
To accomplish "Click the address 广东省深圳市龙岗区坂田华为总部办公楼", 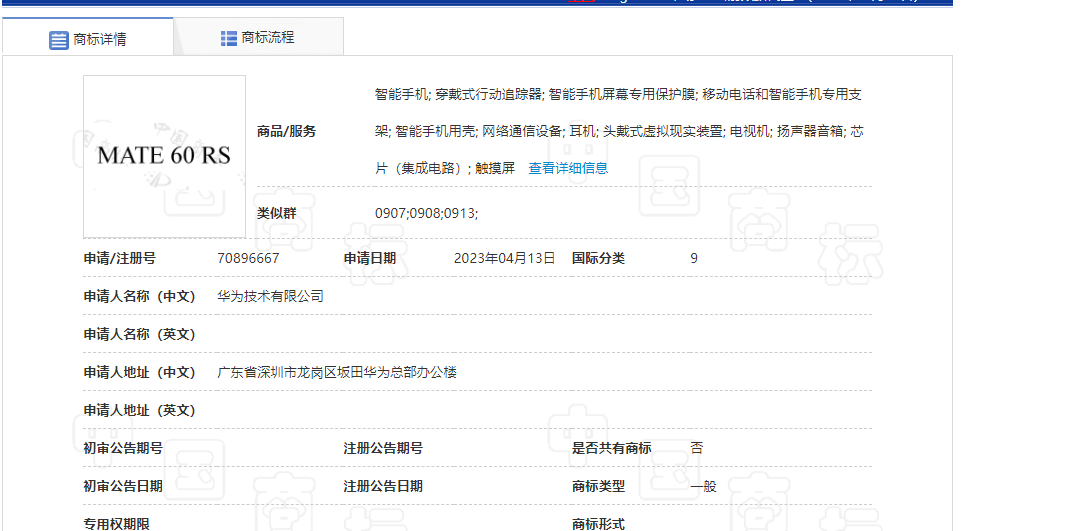I will [336, 372].
